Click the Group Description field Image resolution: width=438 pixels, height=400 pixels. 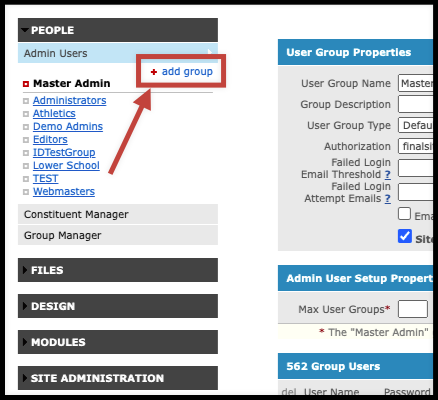coord(416,104)
